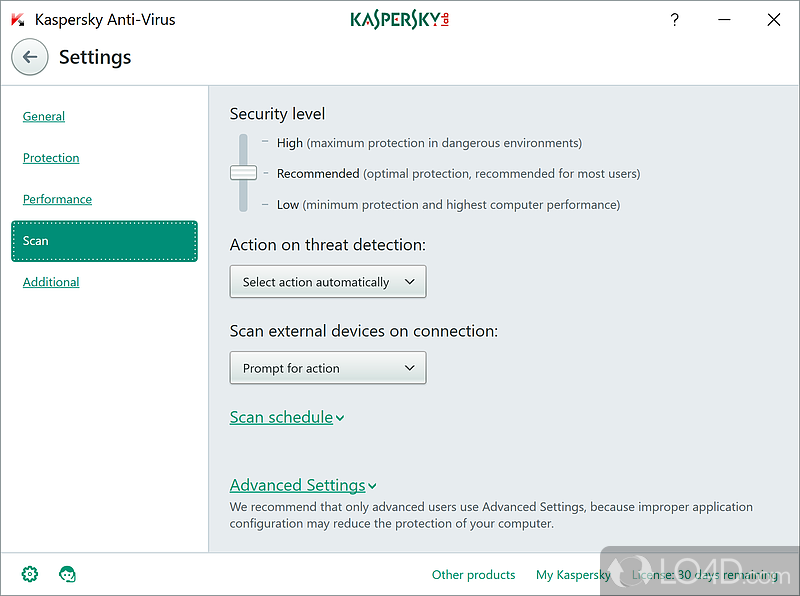The image size is (800, 596).
Task: Click the back arrow button
Action: [x=30, y=57]
